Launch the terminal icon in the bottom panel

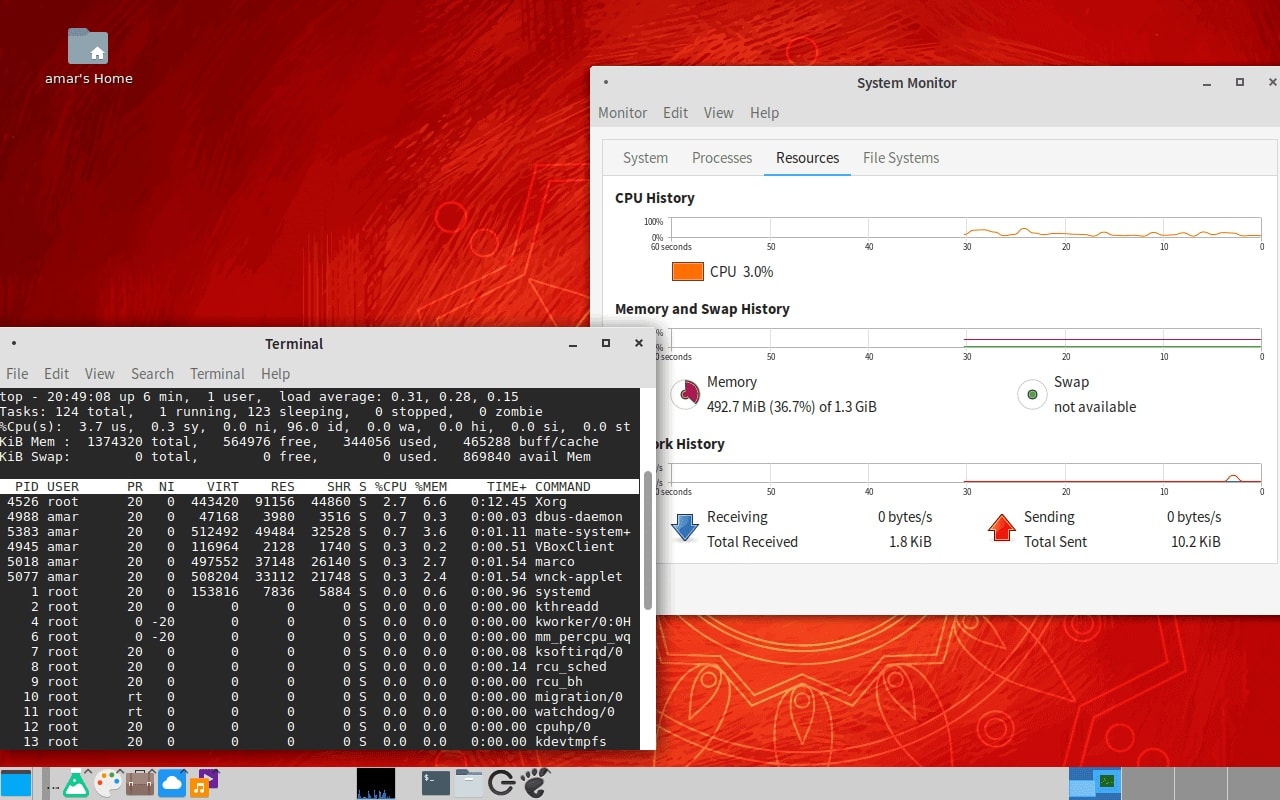(x=436, y=783)
